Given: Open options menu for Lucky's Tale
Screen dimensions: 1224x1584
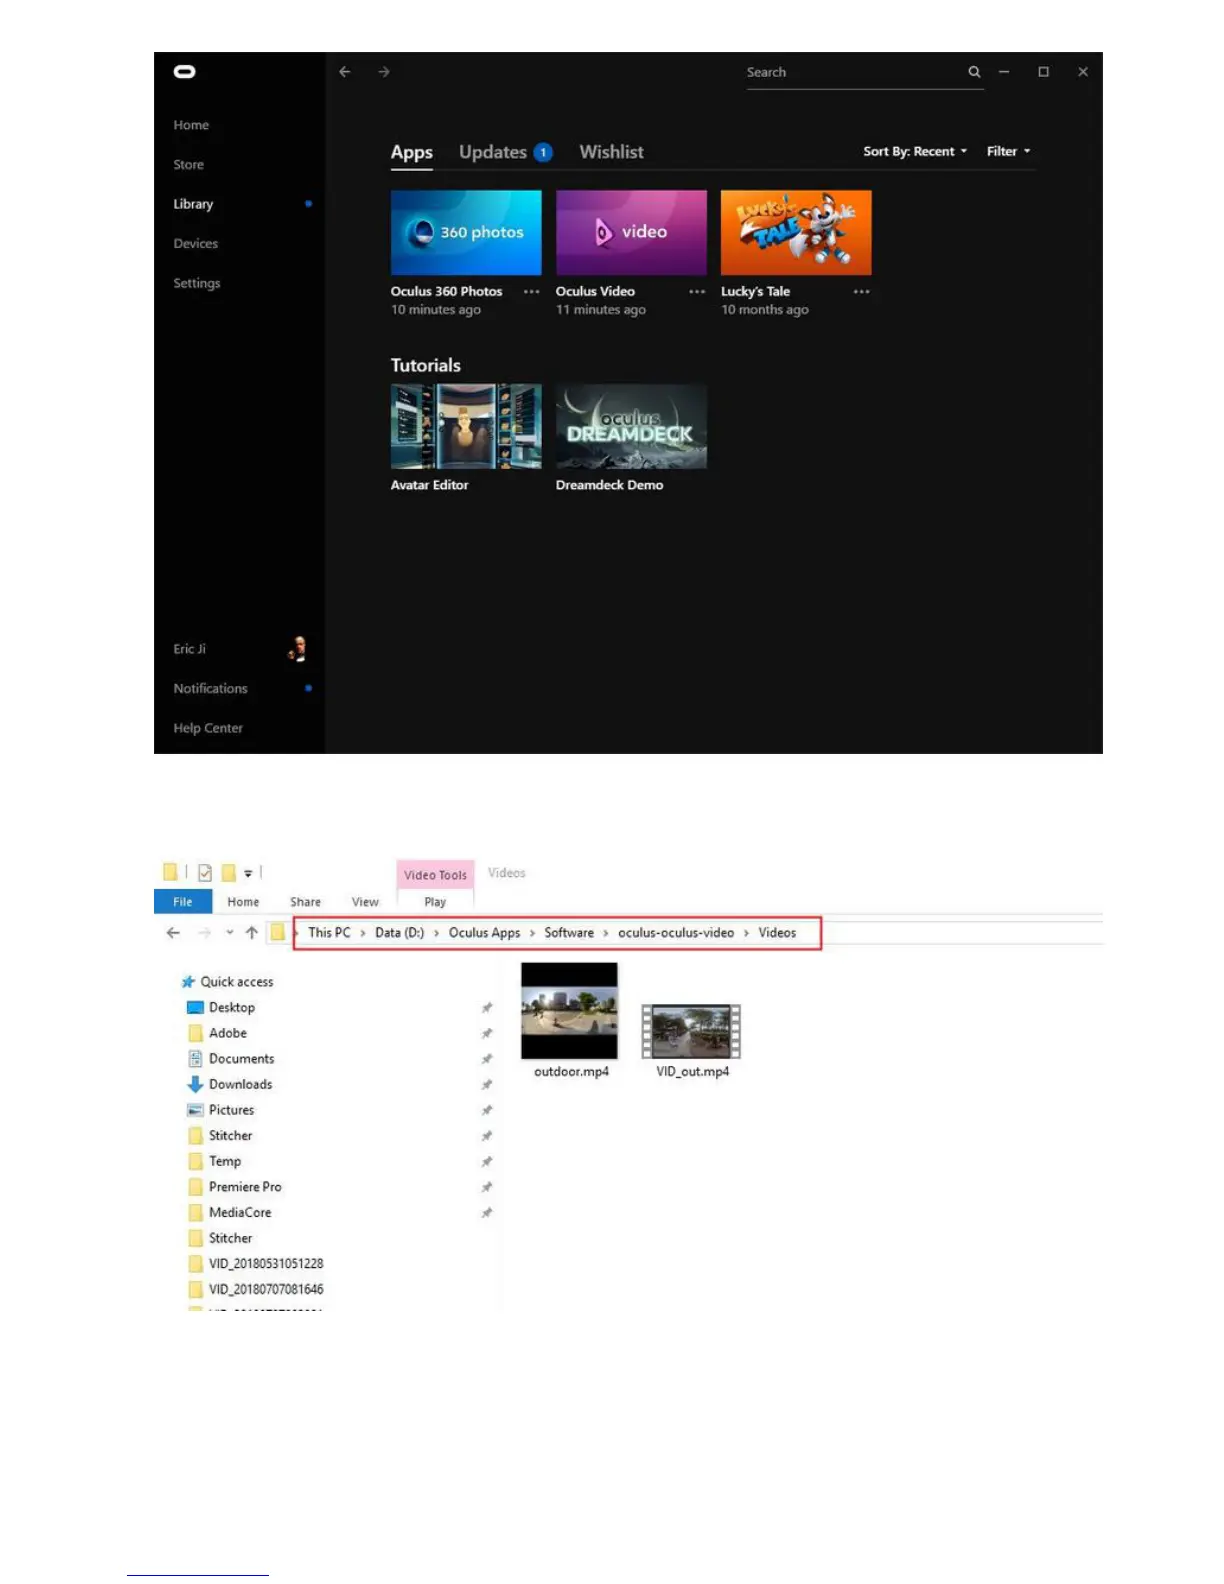Looking at the screenshot, I should [x=862, y=292].
